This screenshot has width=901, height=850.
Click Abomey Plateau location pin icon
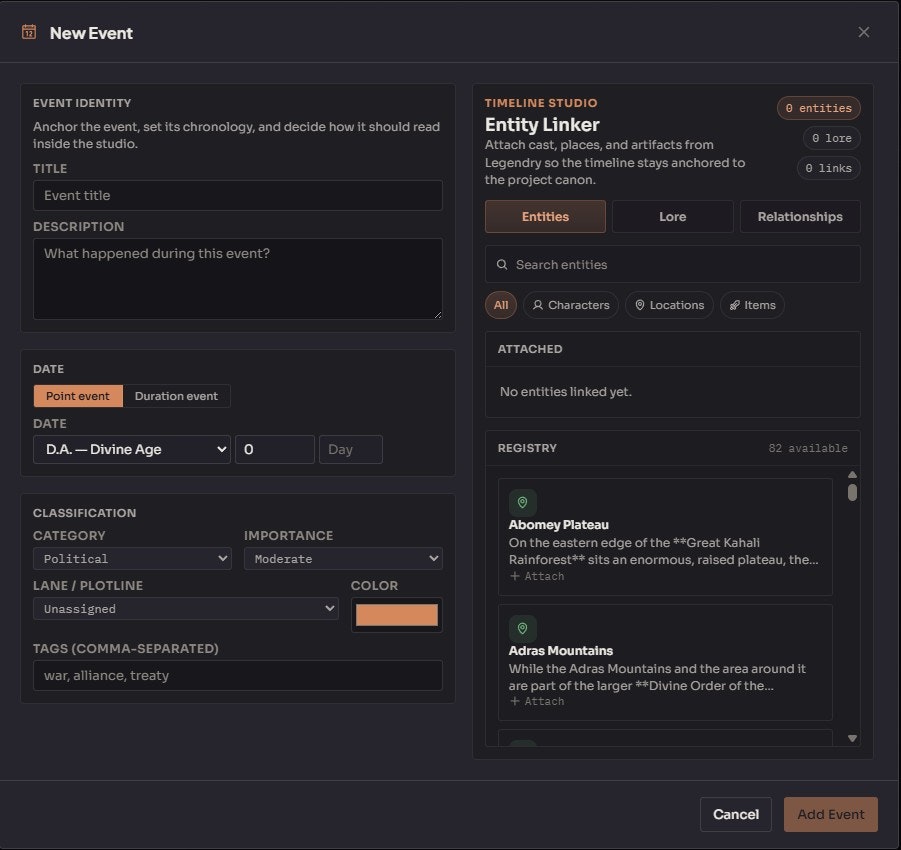point(522,503)
